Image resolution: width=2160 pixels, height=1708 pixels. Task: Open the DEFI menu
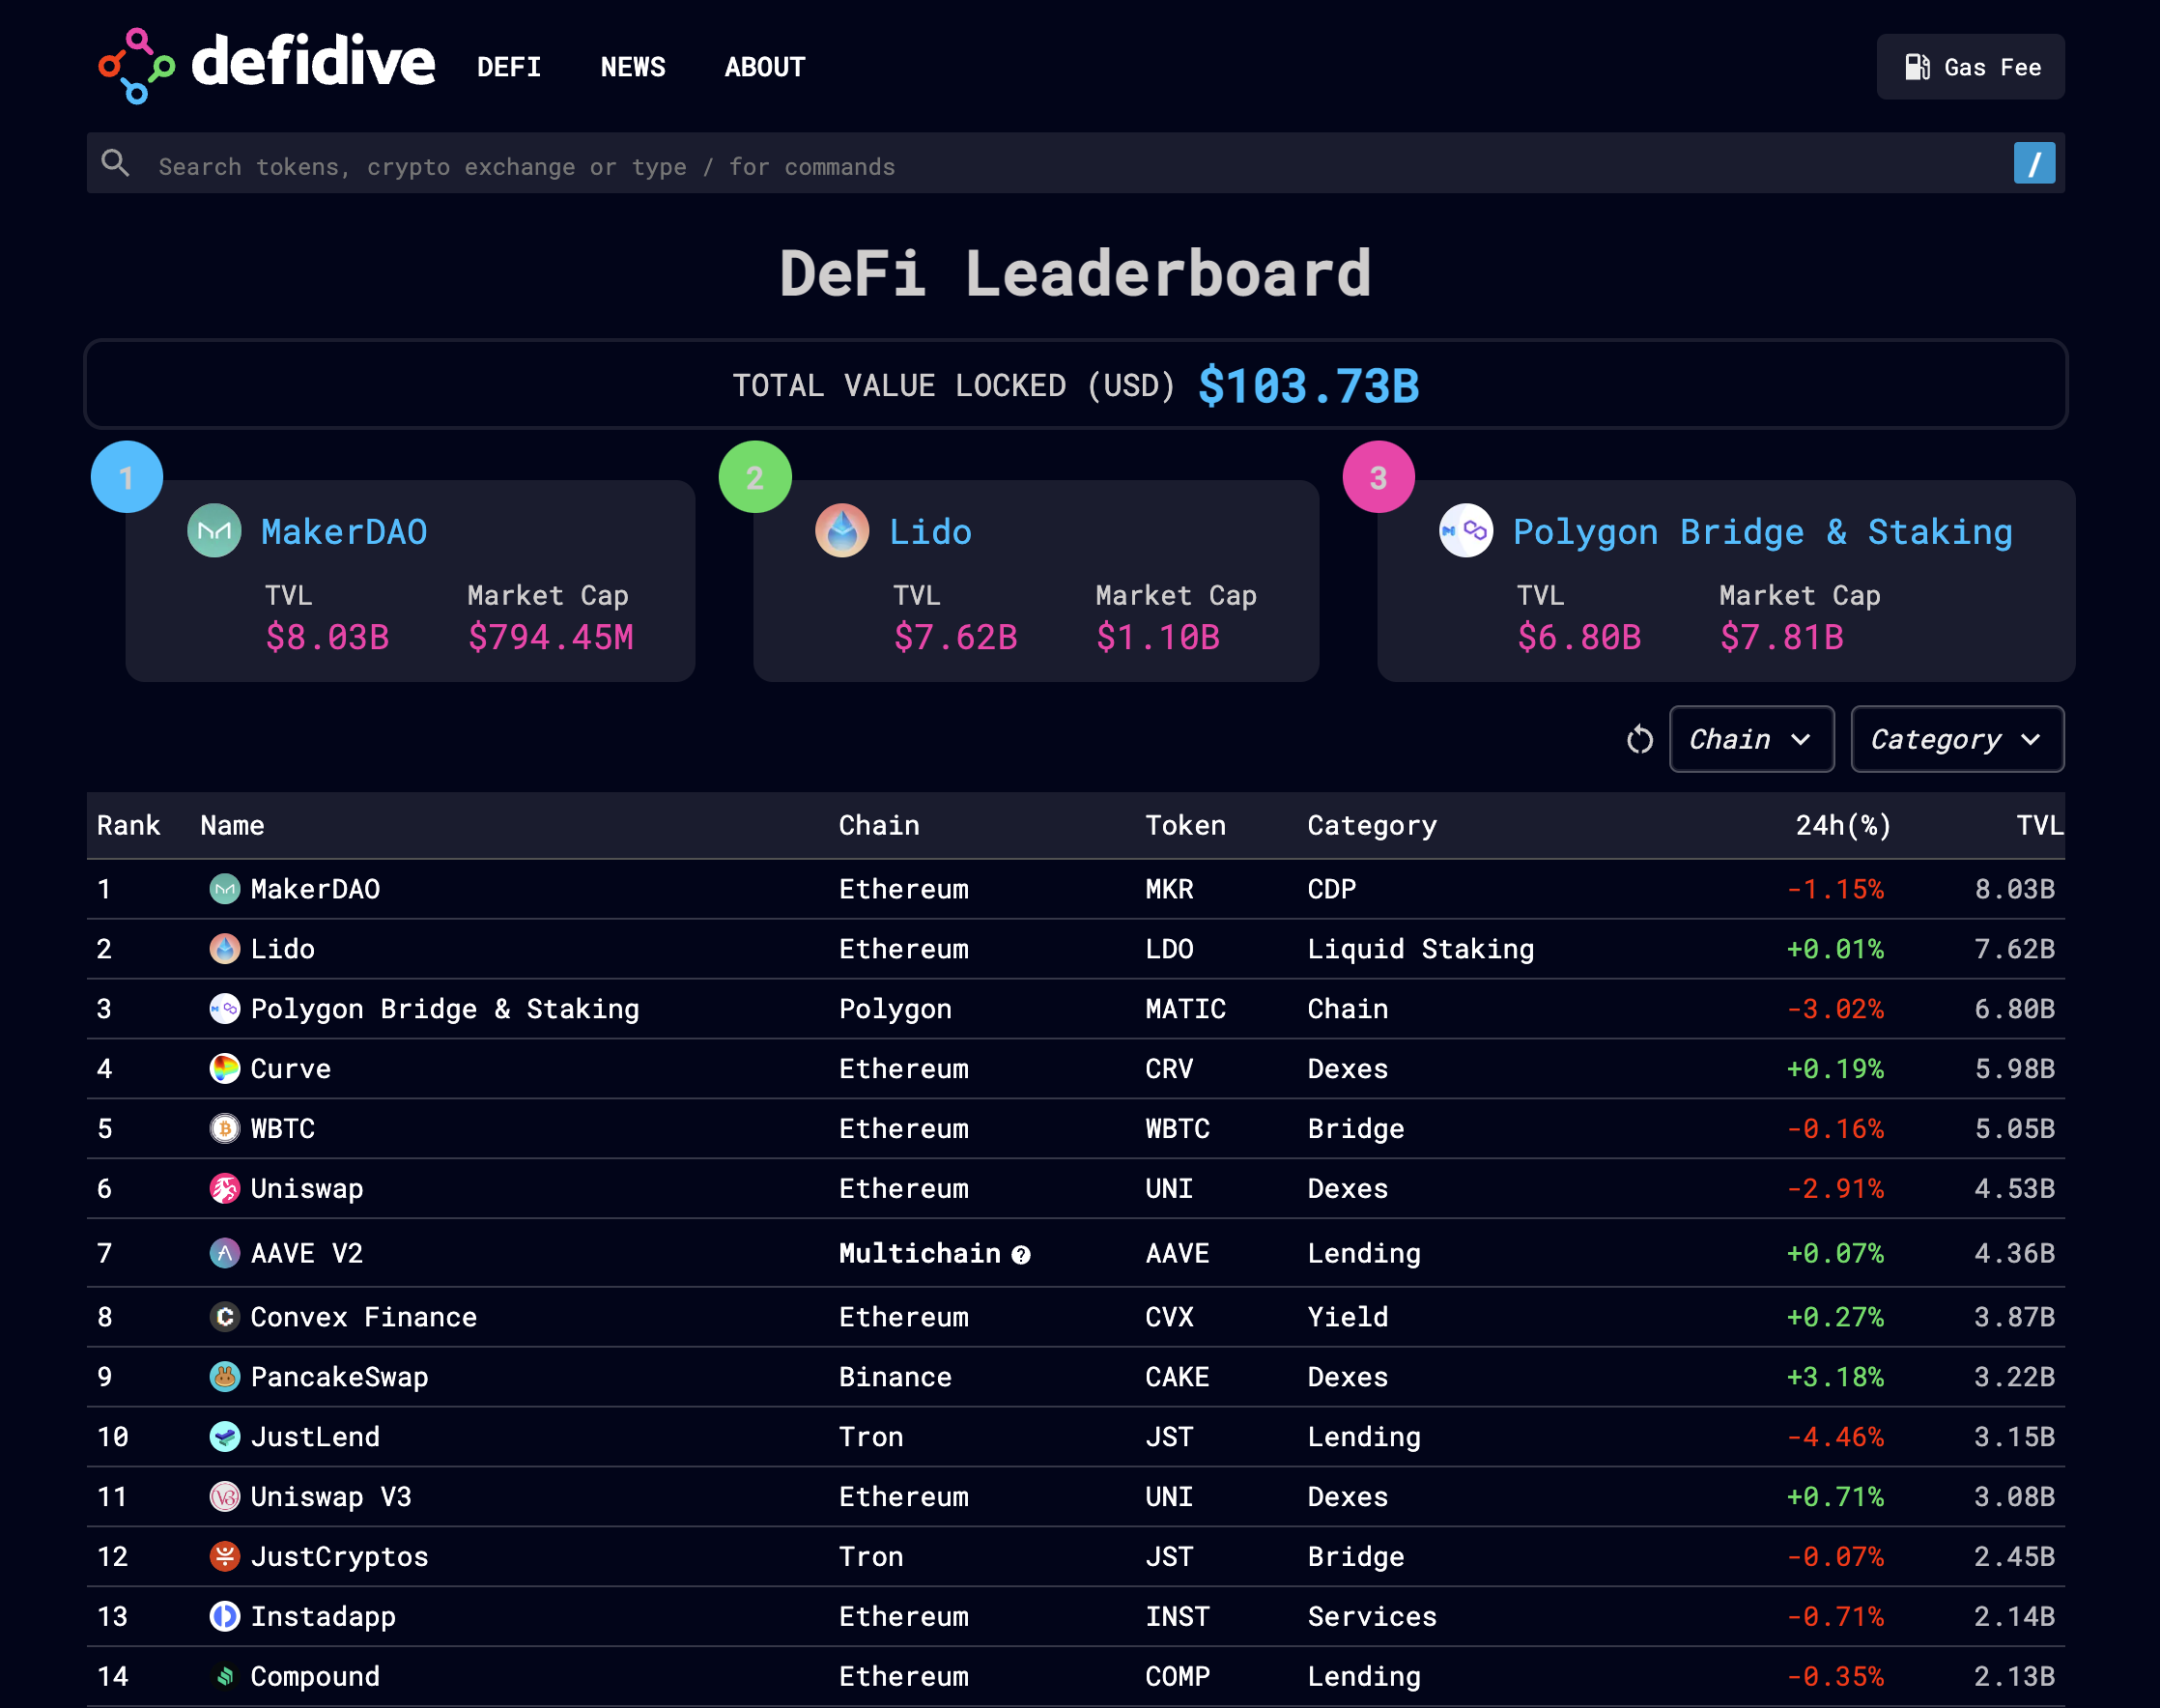click(509, 67)
